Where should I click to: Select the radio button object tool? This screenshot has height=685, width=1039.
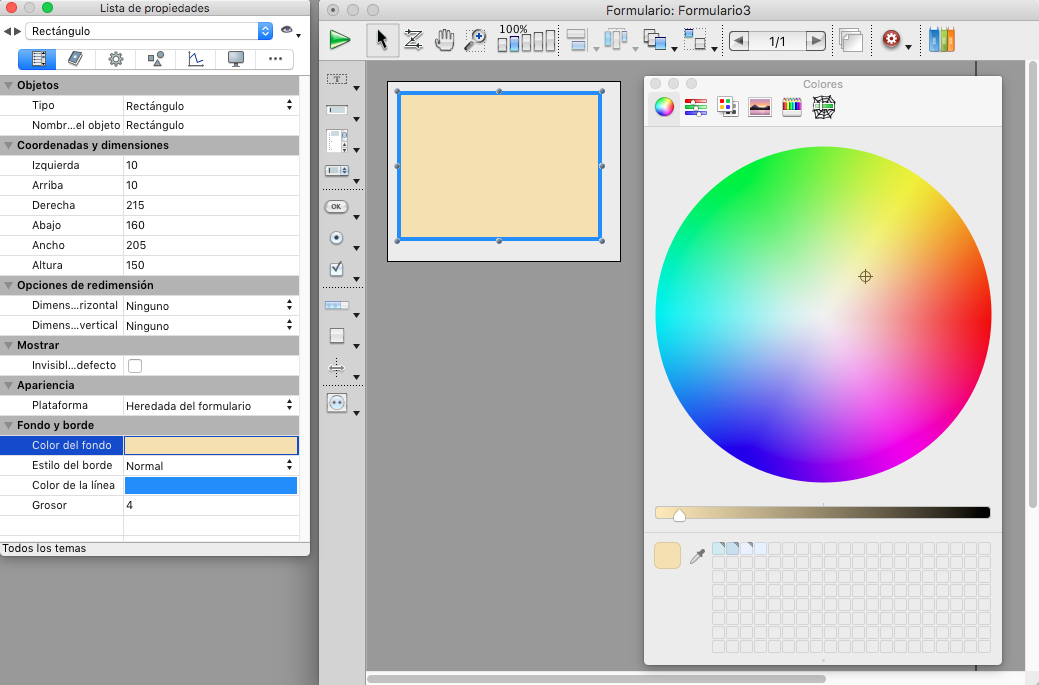click(x=337, y=238)
